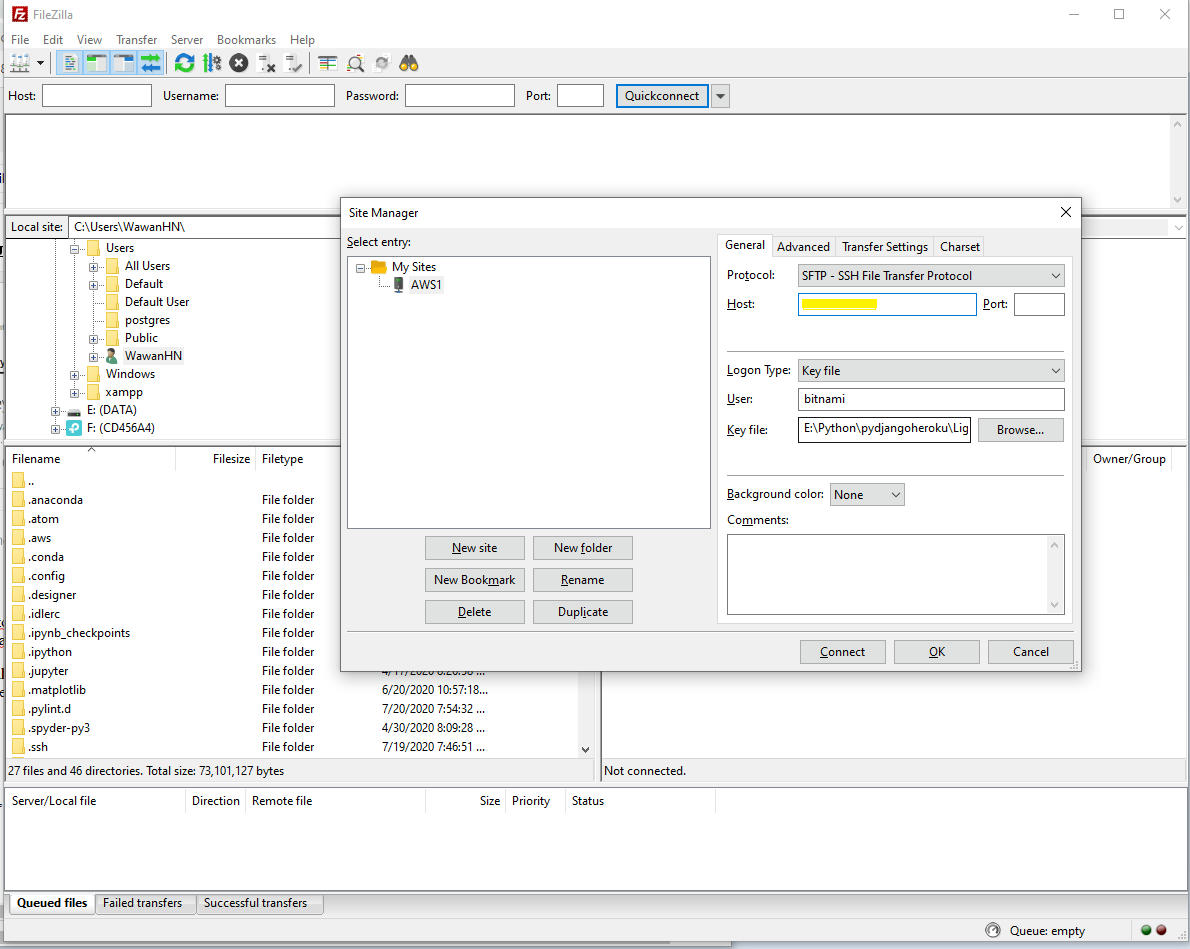This screenshot has height=949, width=1190.
Task: Expand the E: (DATA) drive node
Action: tap(55, 411)
